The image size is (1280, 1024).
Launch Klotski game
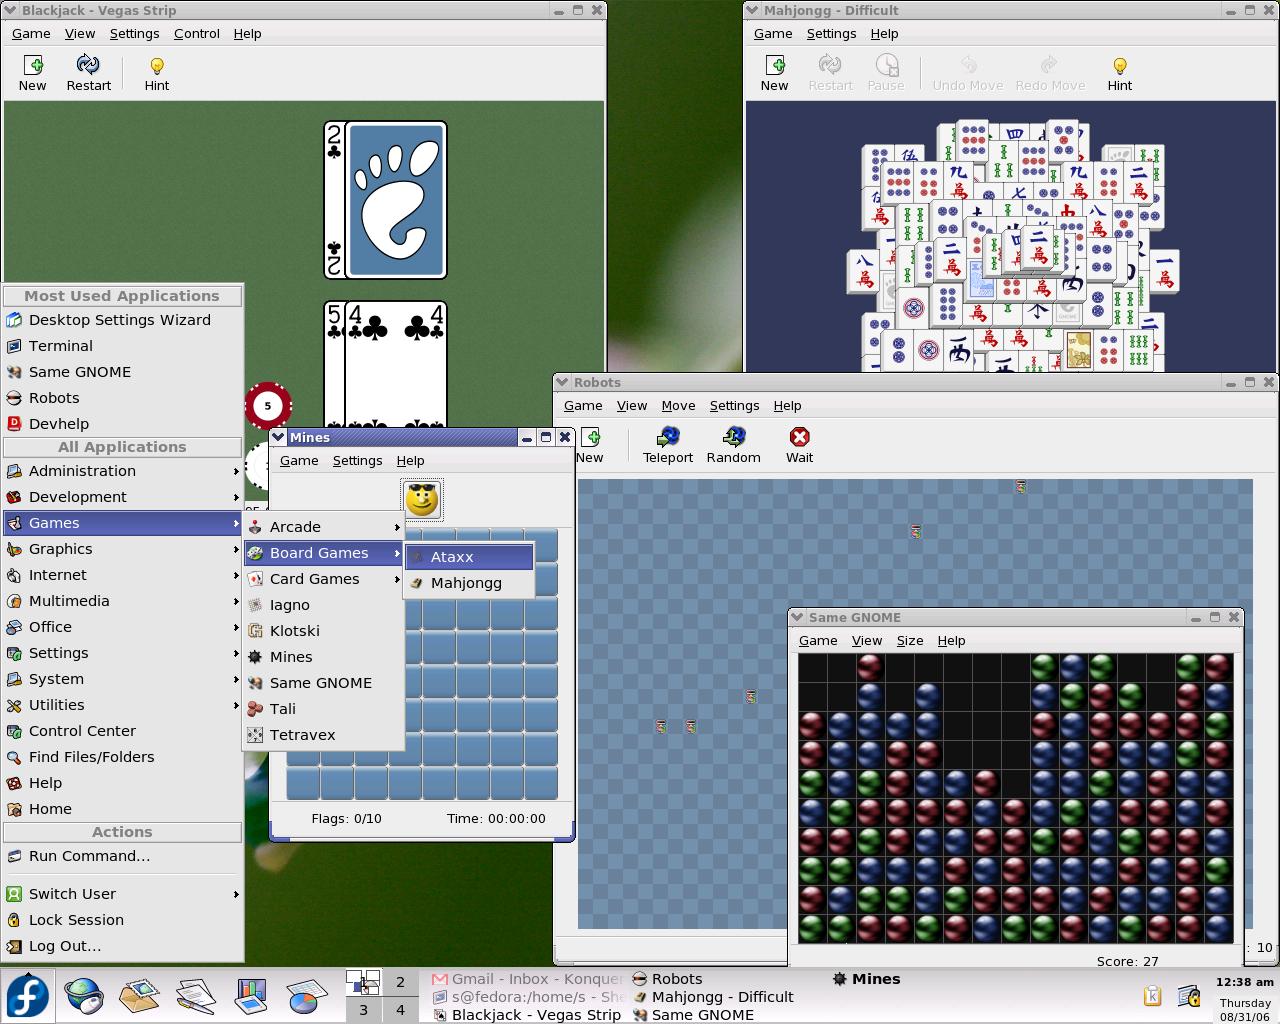pos(323,631)
